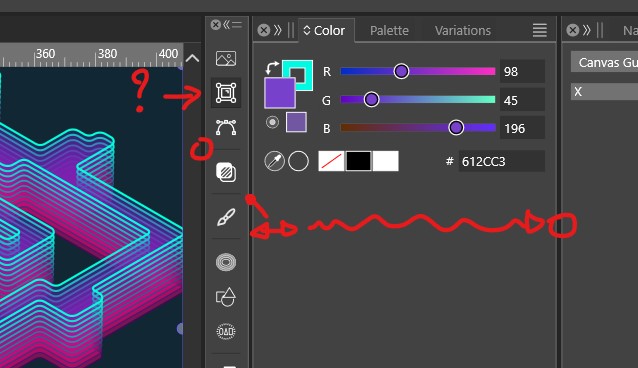Toggle the radio button beside the purple swatch
This screenshot has height=368, width=638.
[272, 122]
